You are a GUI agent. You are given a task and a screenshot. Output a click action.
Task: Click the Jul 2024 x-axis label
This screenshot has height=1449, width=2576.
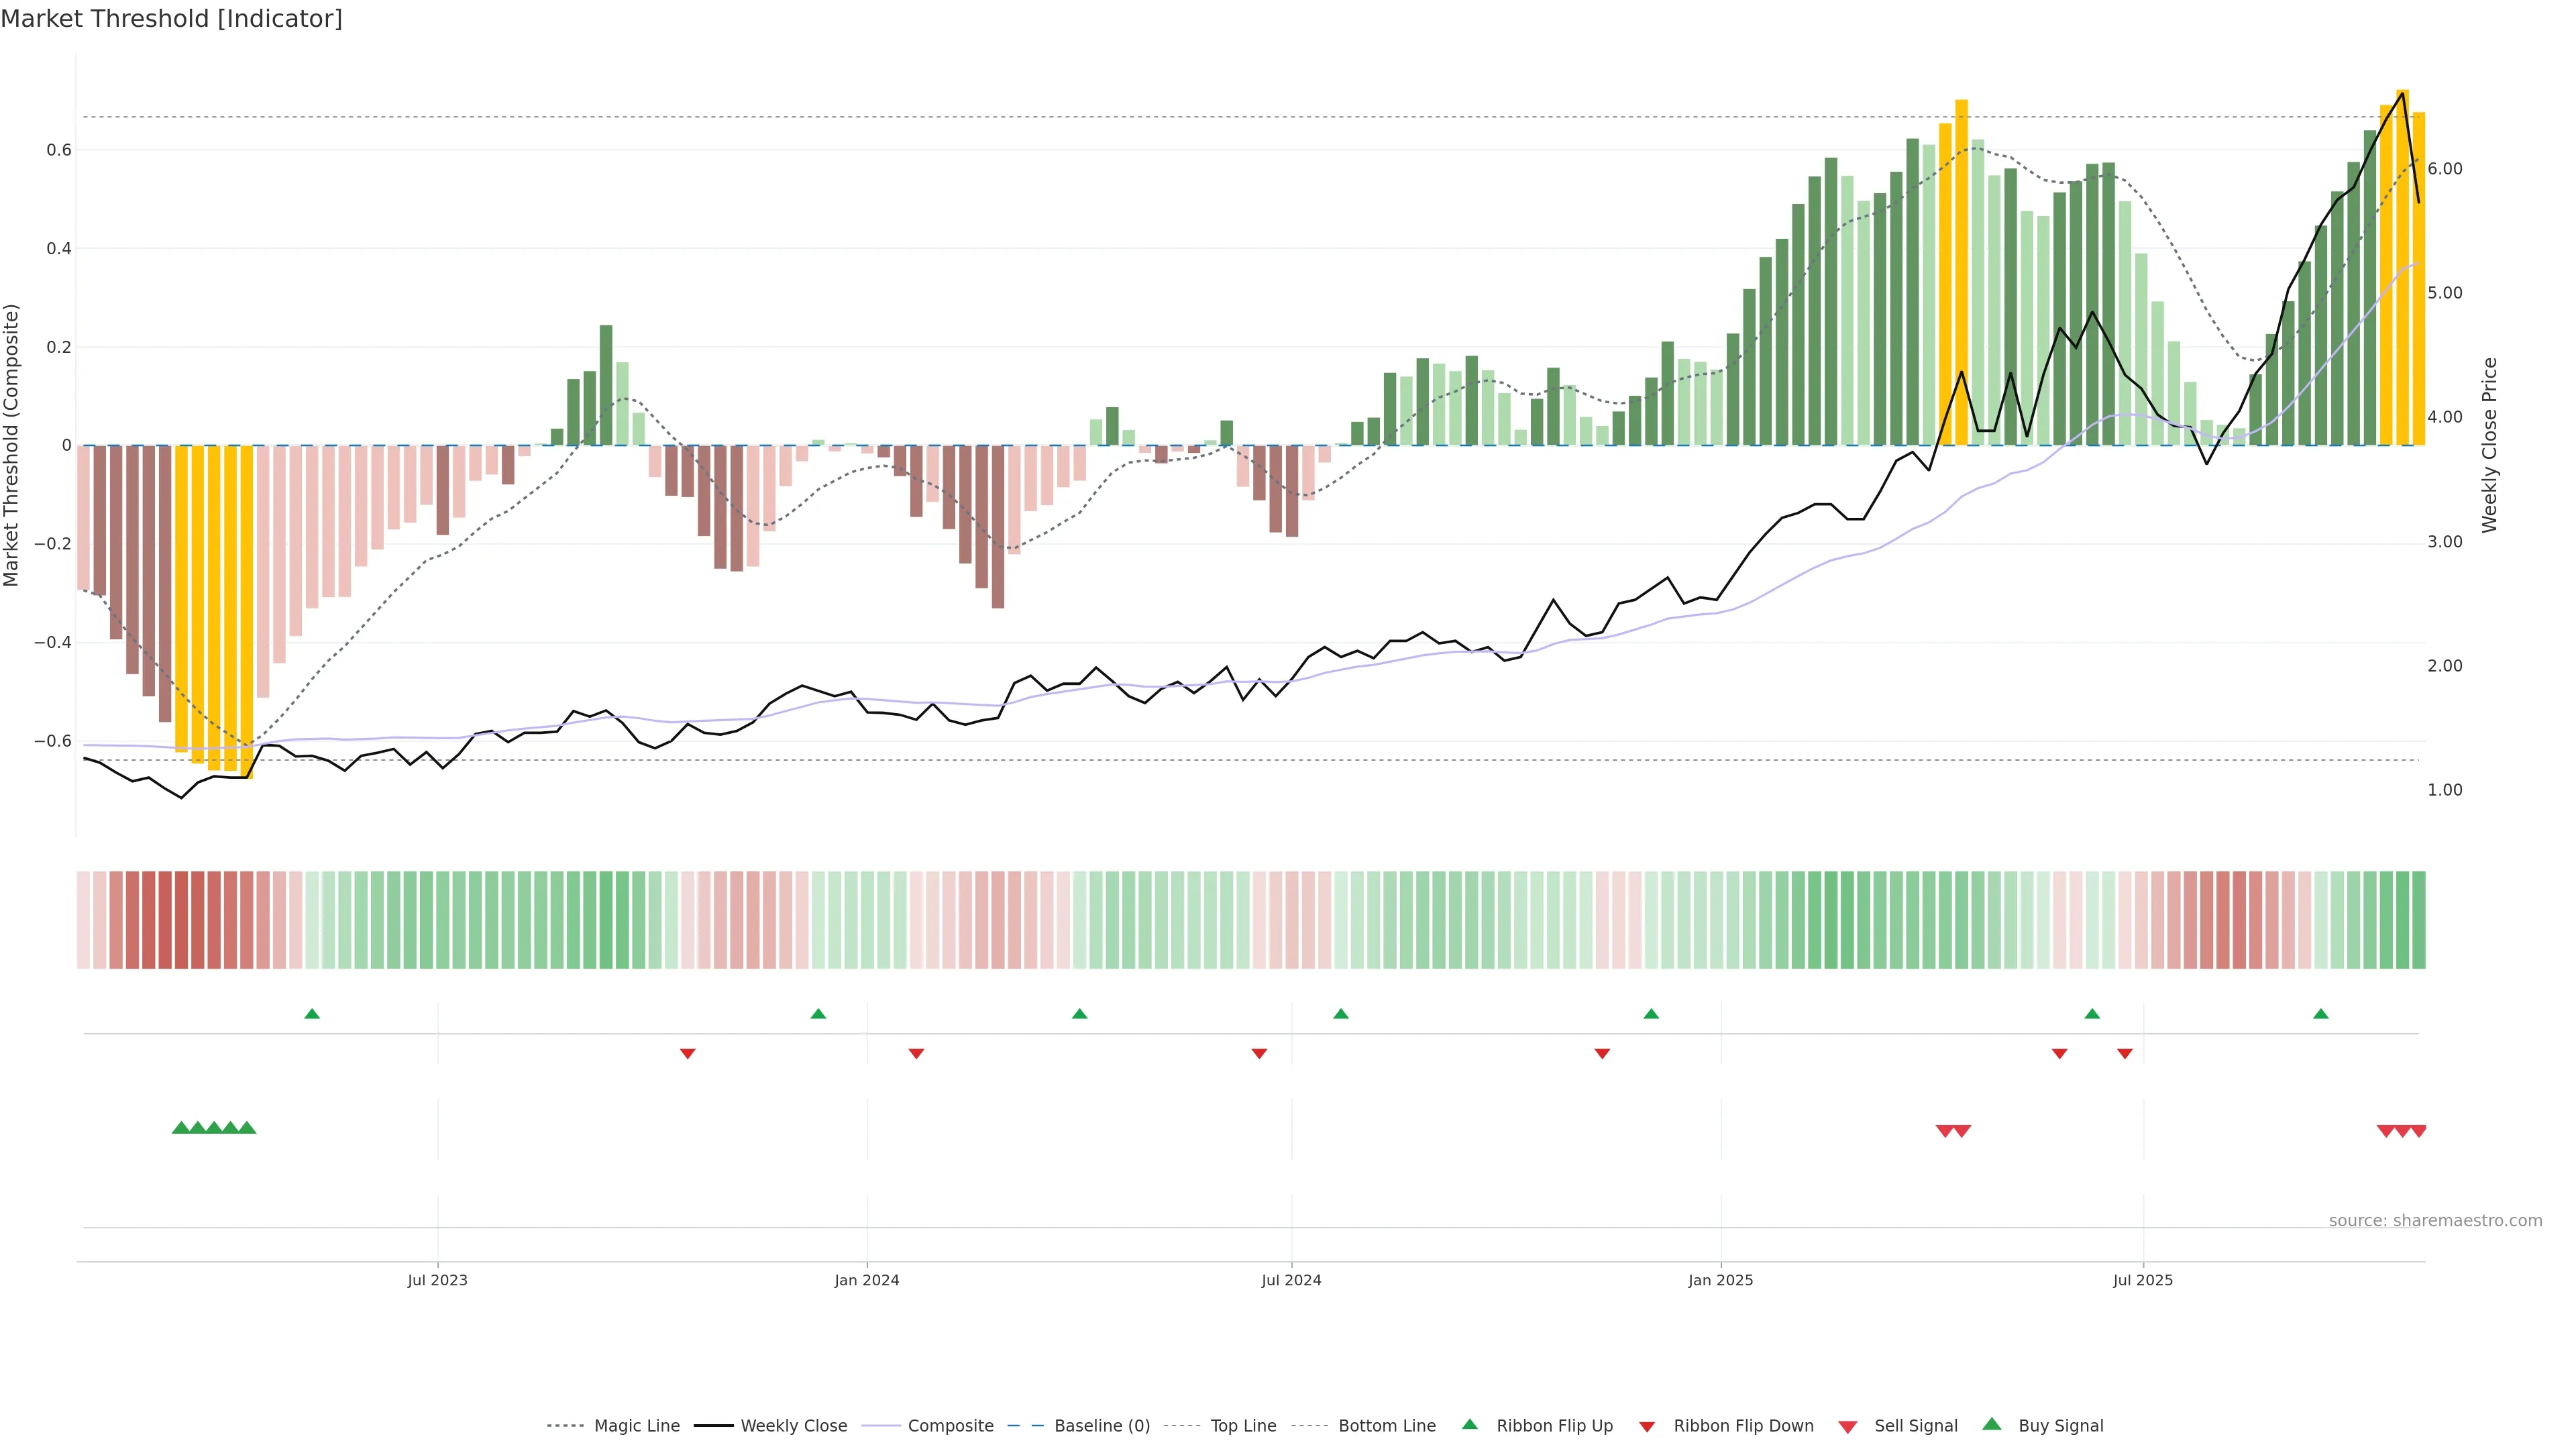pos(1291,1280)
